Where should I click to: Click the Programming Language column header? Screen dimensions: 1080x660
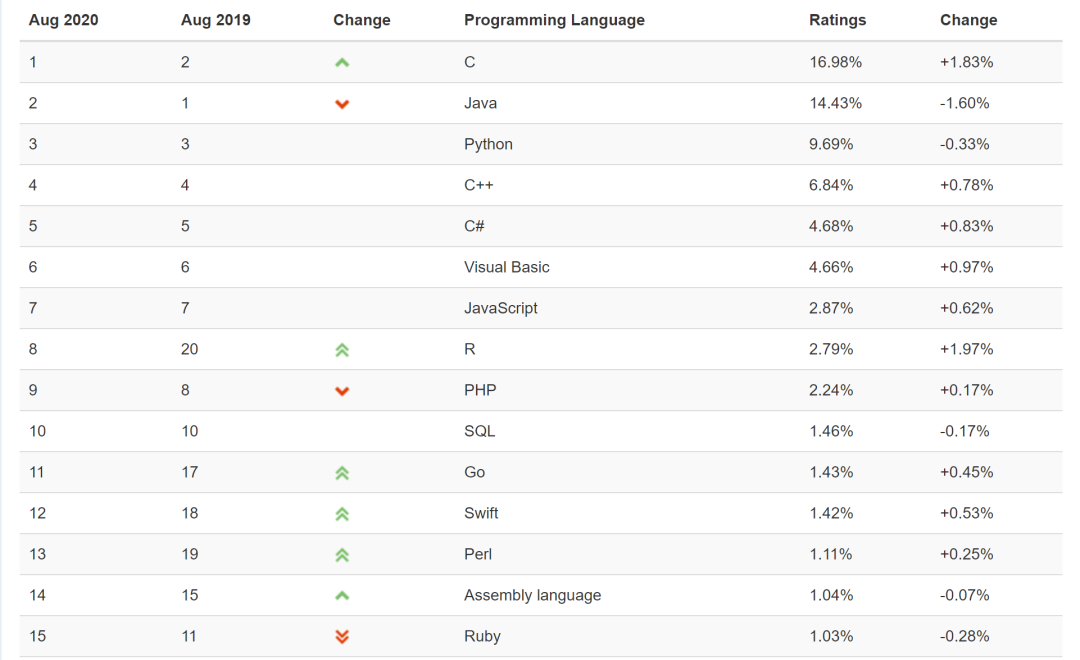coord(554,20)
